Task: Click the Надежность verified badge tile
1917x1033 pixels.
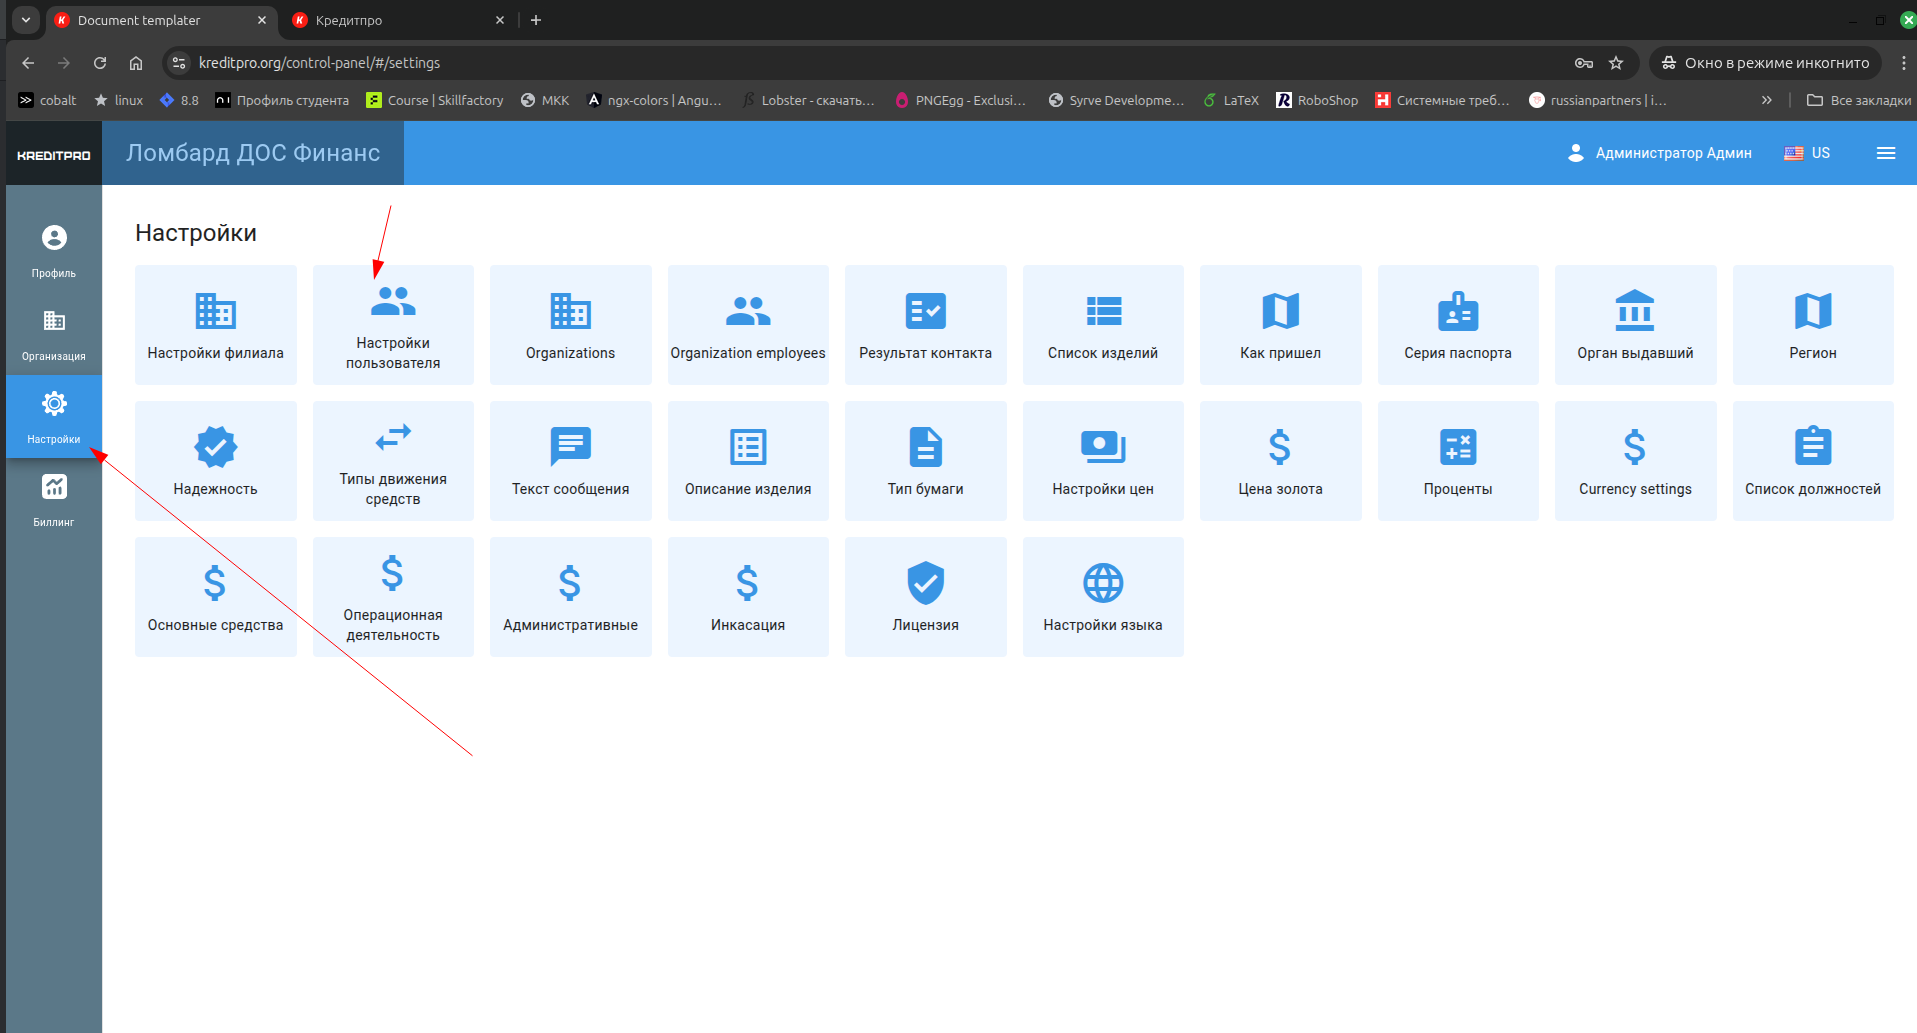Action: tap(215, 461)
